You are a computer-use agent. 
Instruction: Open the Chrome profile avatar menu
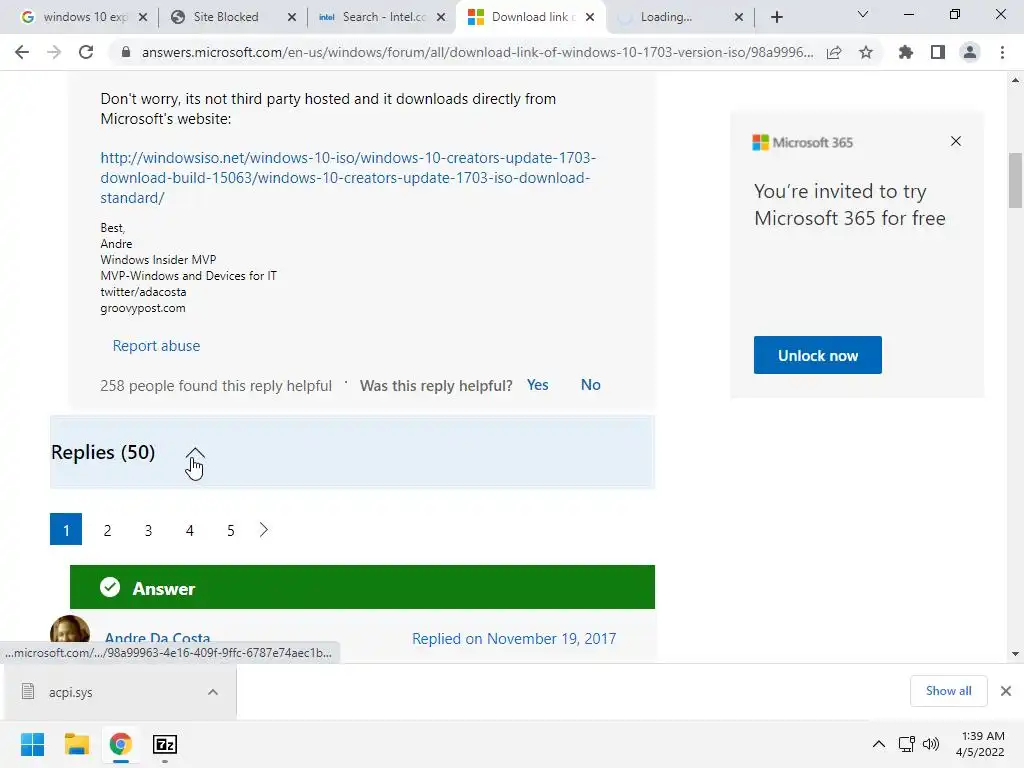(x=970, y=52)
